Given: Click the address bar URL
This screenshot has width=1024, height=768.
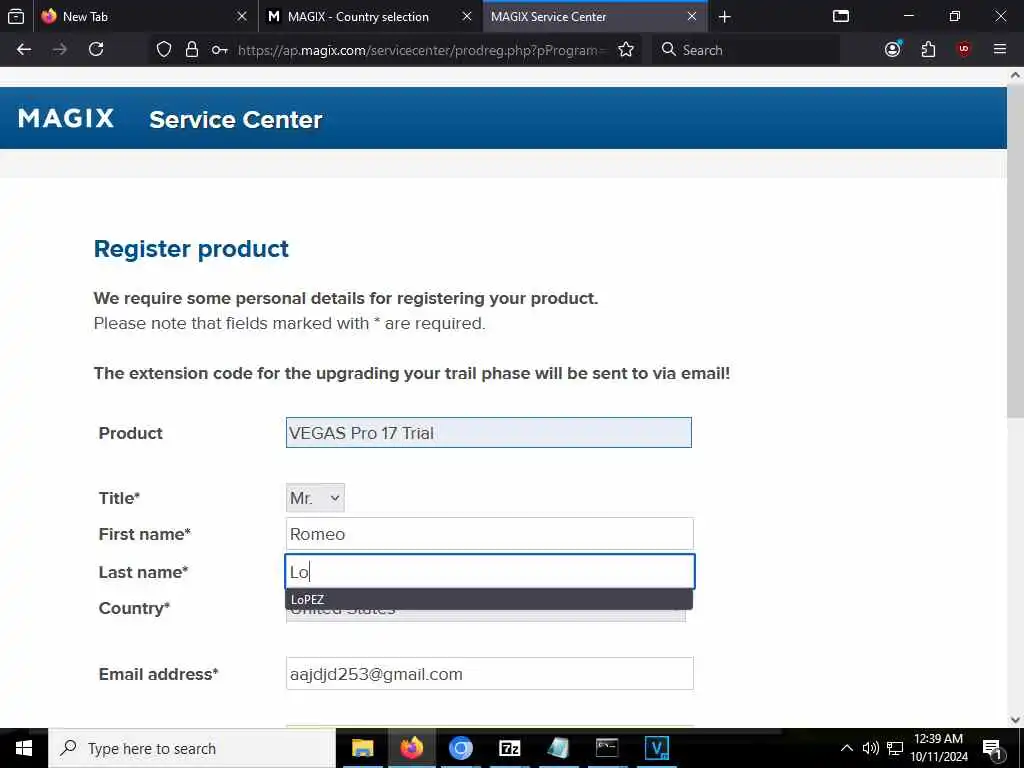Looking at the screenshot, I should pyautogui.click(x=422, y=50).
